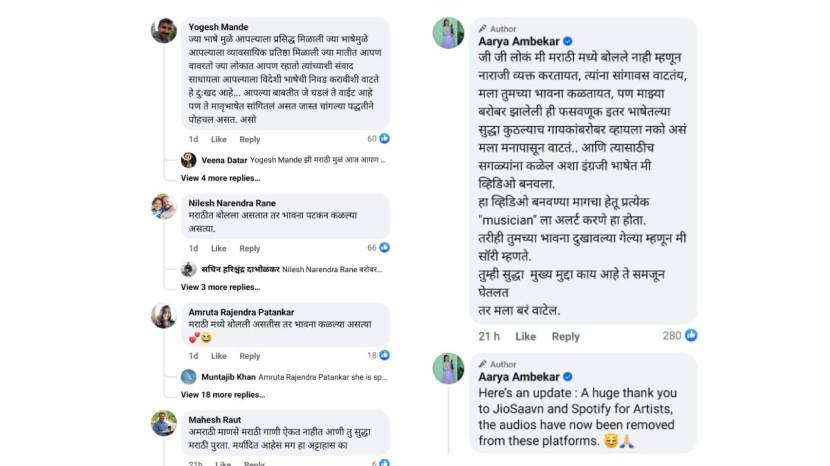Image resolution: width=830 pixels, height=466 pixels.
Task: Reply to Amruta Rajendra Patankar's comment
Action: click(x=250, y=355)
